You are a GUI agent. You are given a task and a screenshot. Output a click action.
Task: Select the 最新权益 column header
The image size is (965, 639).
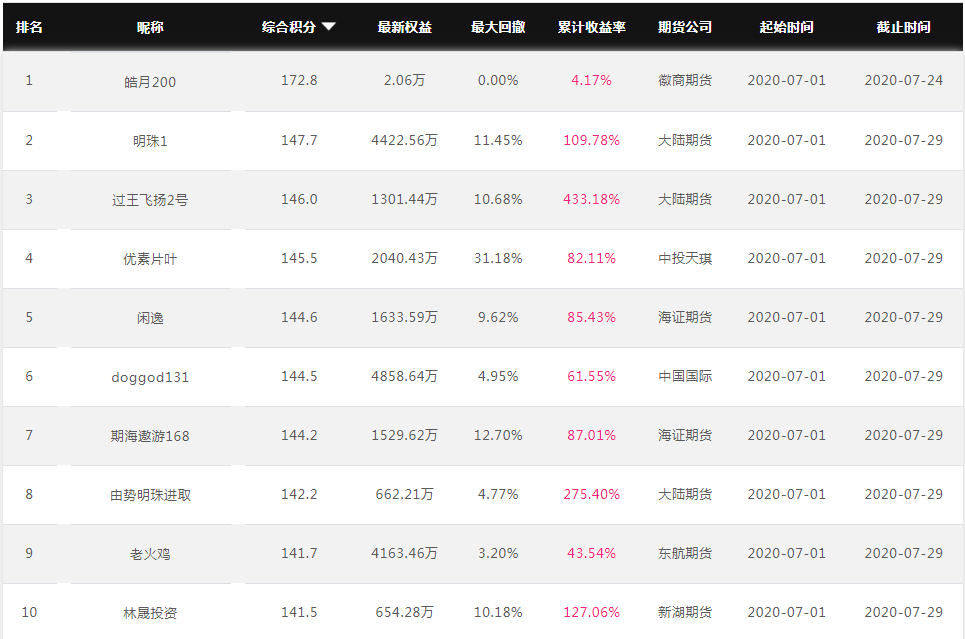[x=404, y=27]
